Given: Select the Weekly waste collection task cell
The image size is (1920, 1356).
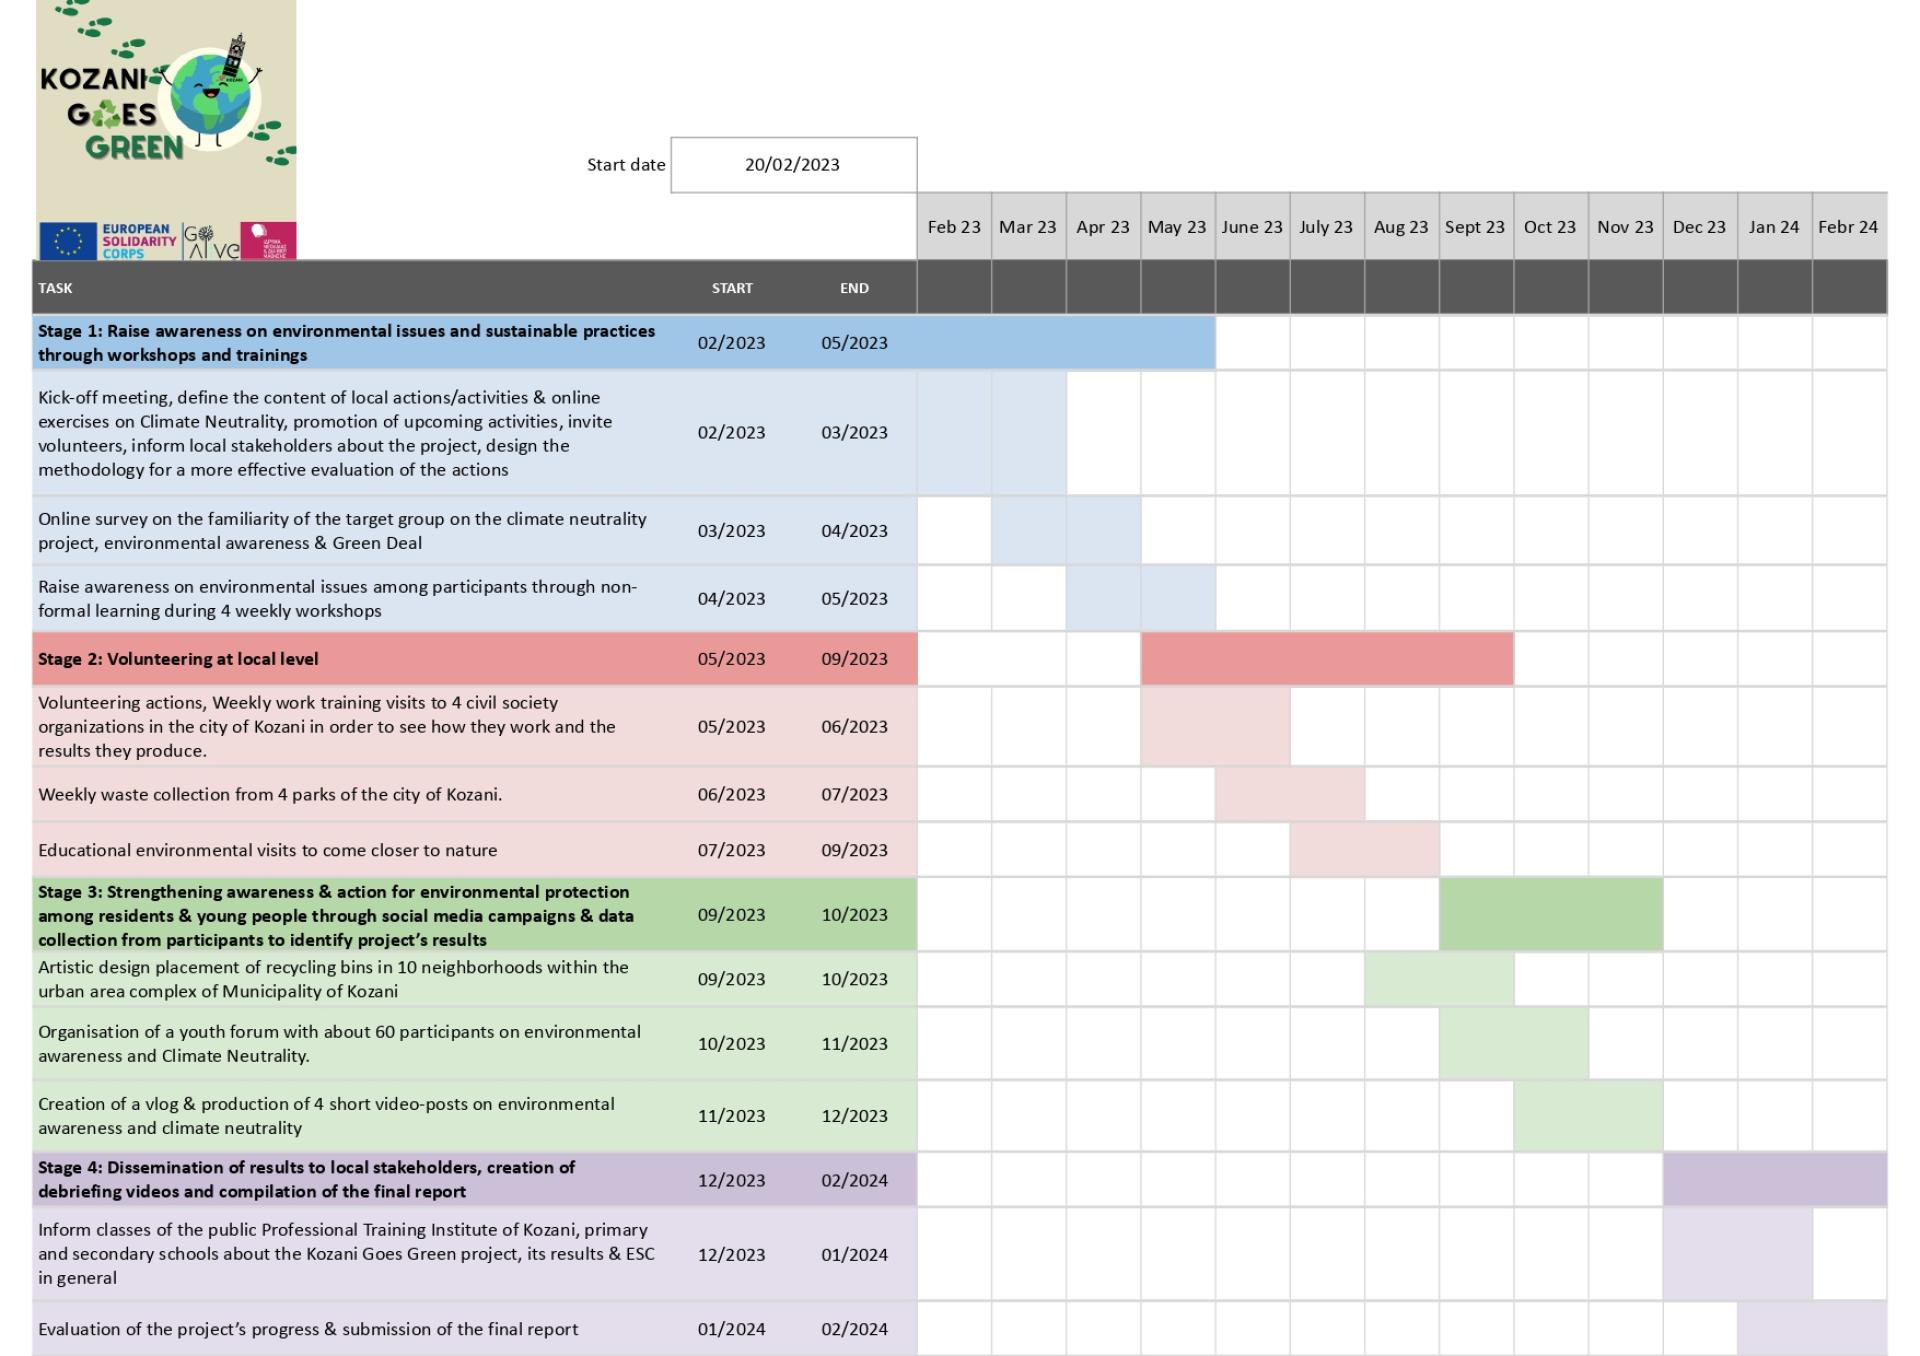Looking at the screenshot, I should pos(270,795).
